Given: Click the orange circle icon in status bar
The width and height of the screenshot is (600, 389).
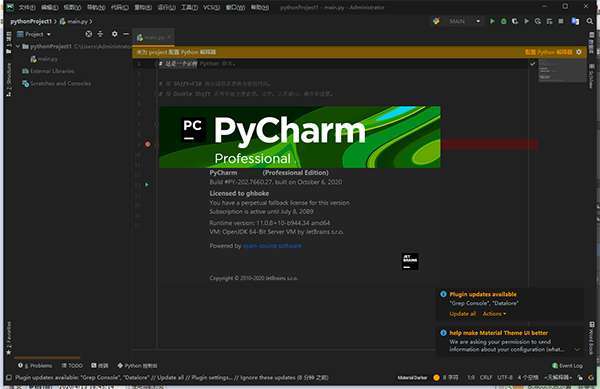Looking at the screenshot, I should [436, 378].
